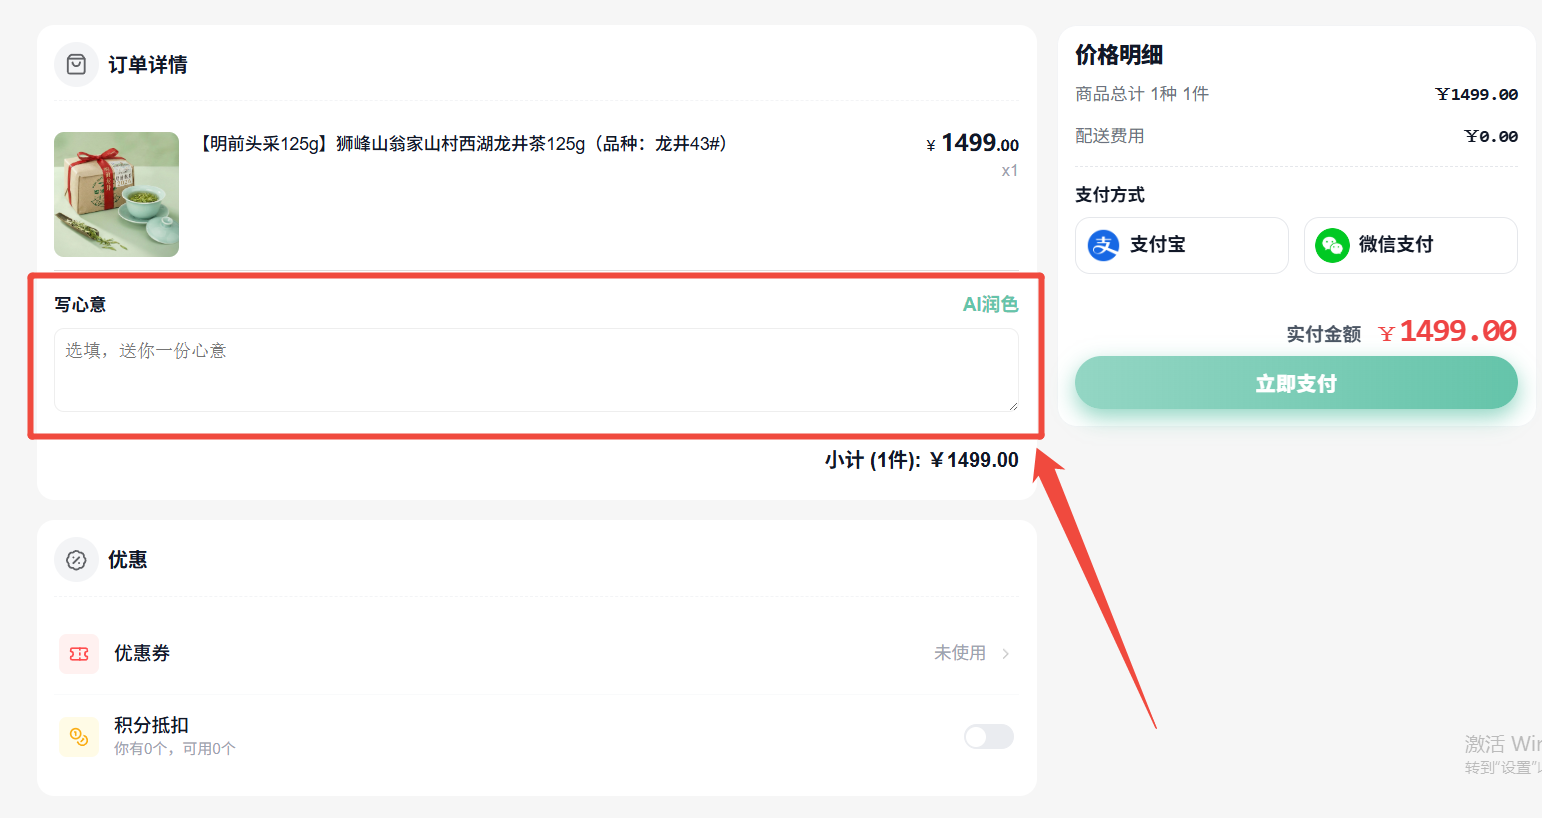Viewport: 1542px width, 818px height.
Task: Click the product title of Longjing tea
Action: pos(463,144)
